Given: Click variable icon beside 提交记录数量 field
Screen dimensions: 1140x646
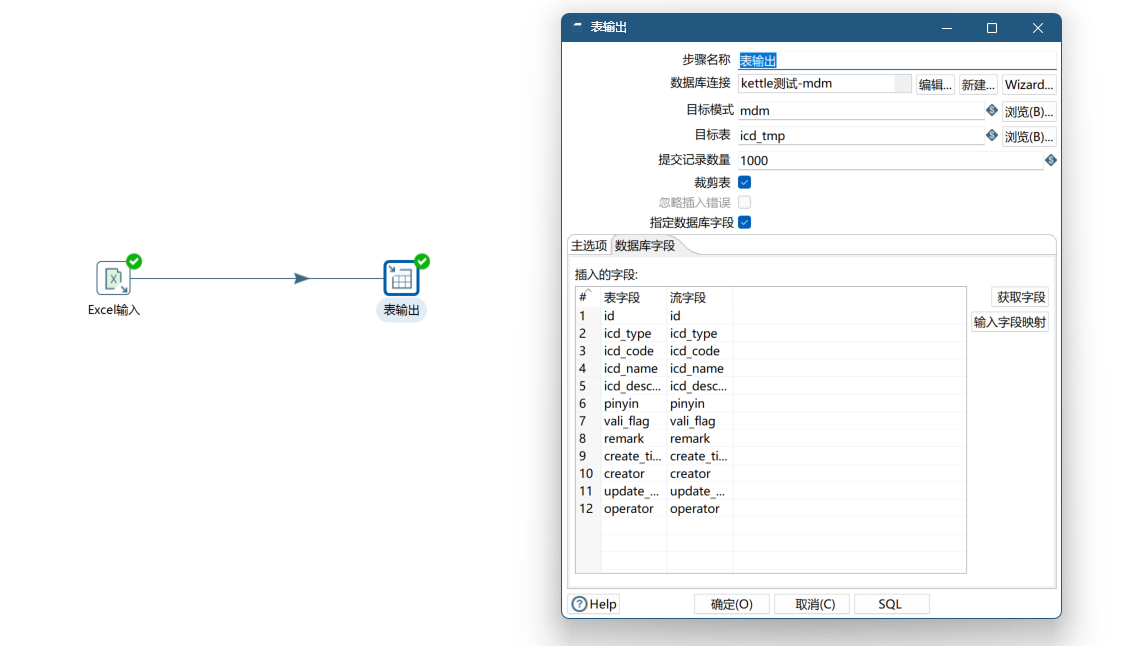Looking at the screenshot, I should coord(1051,160).
